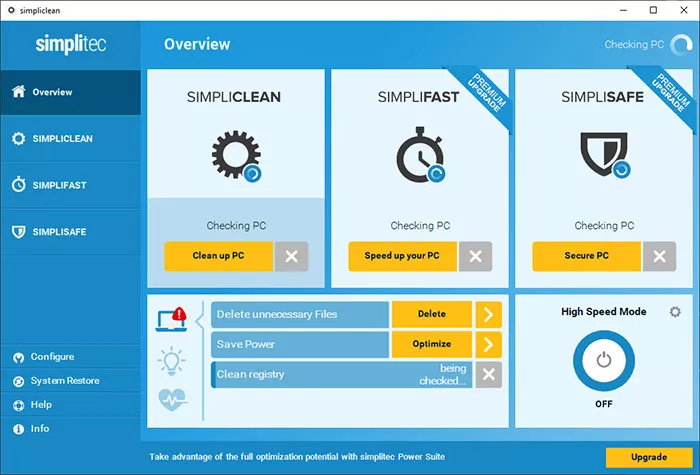The width and height of the screenshot is (700, 475).
Task: Select the lightbulb tips icon
Action: point(171,361)
